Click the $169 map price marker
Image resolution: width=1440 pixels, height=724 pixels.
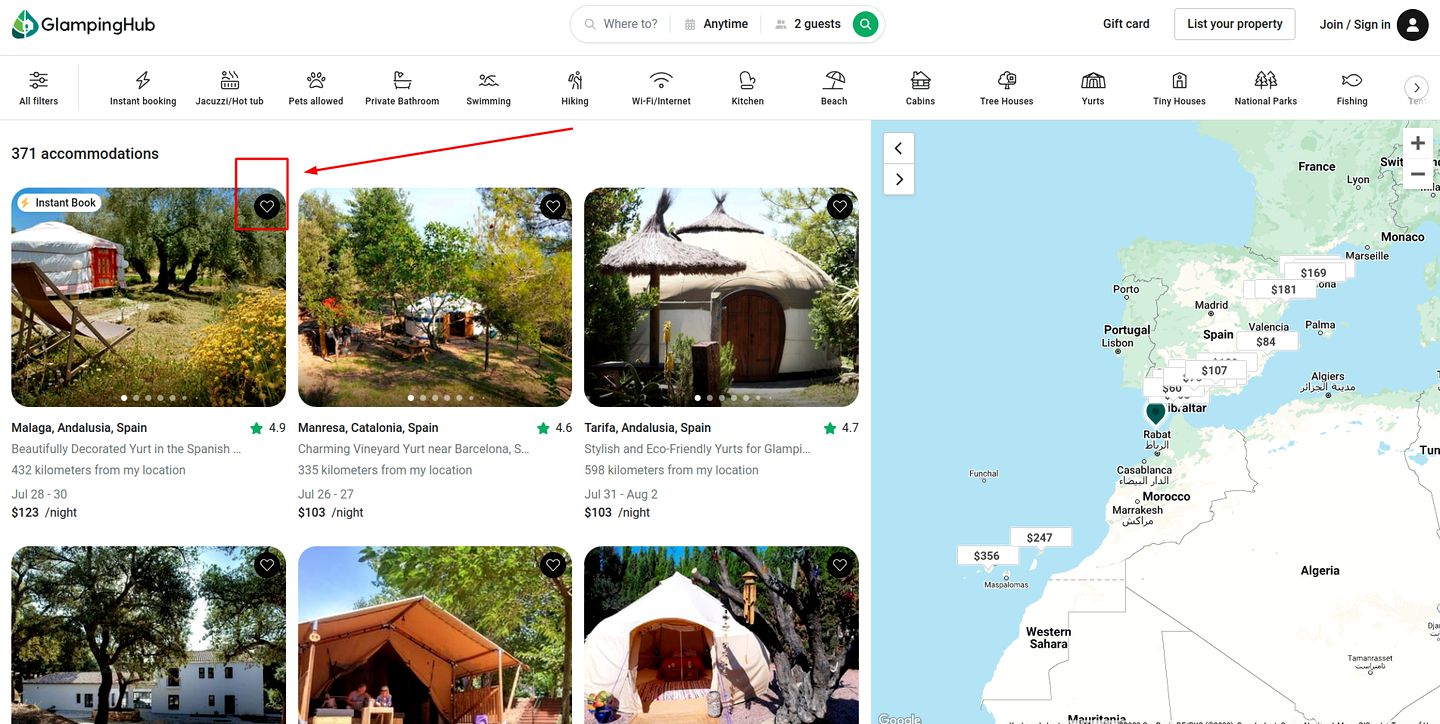1313,272
